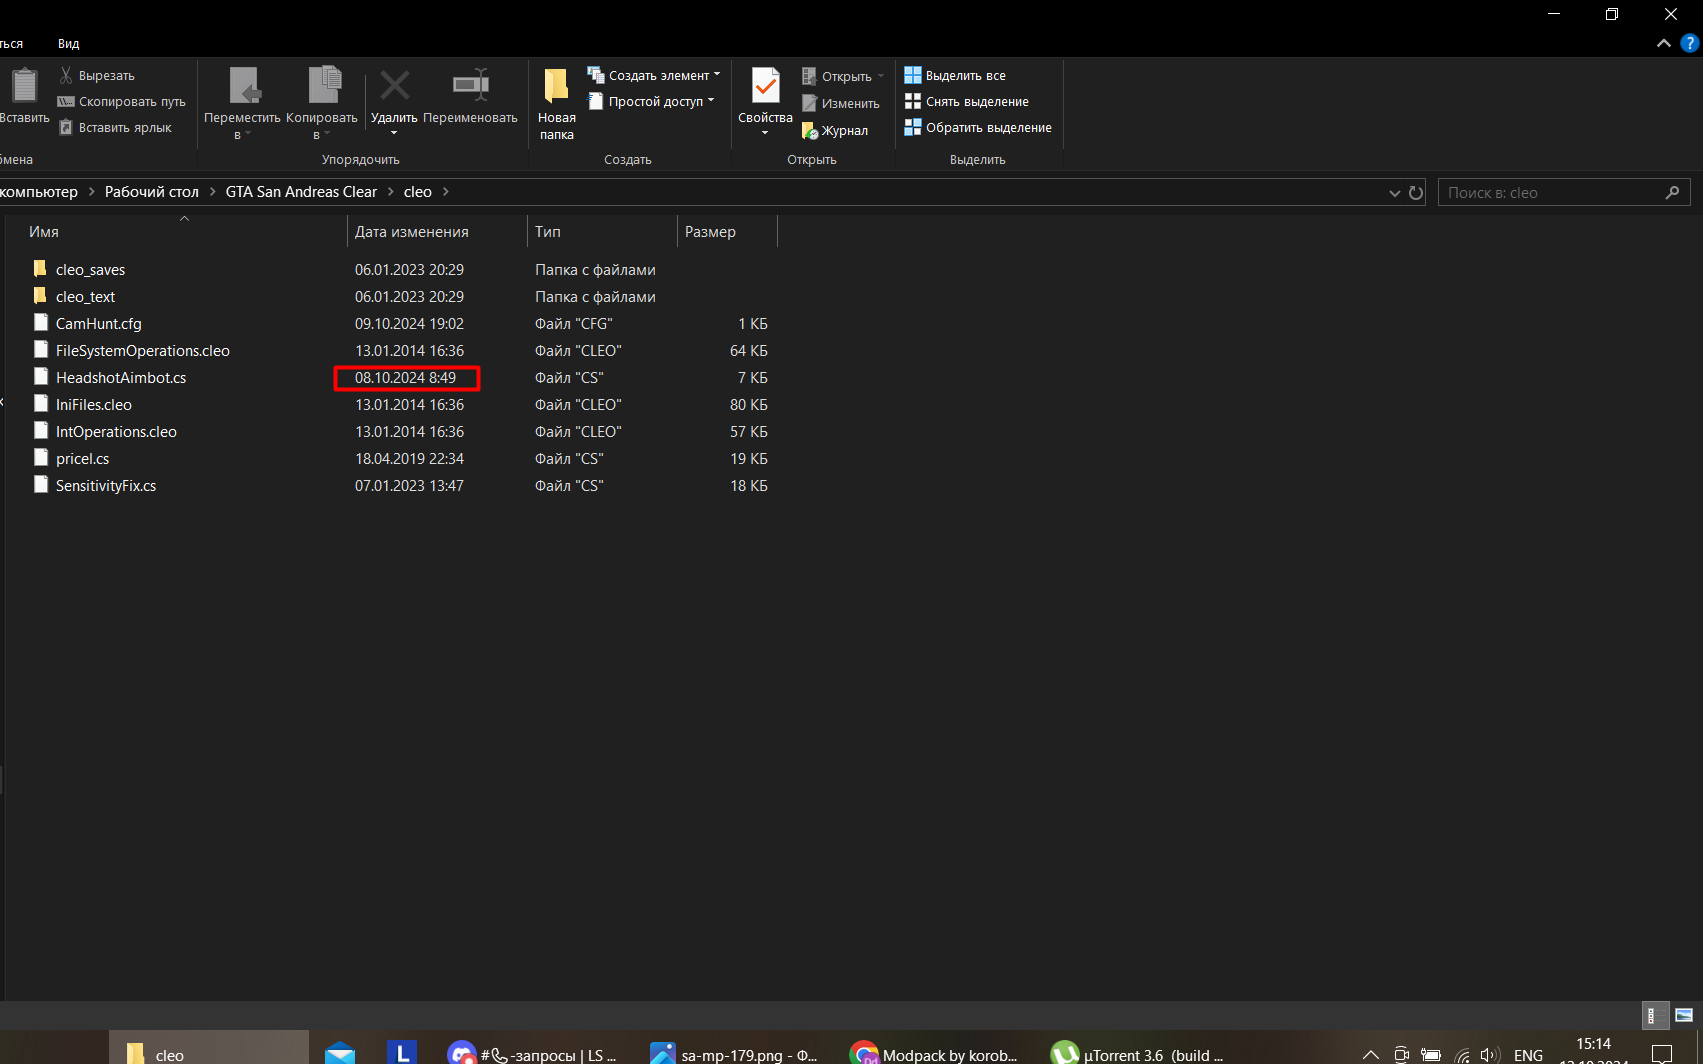Screen dimensions: 1703x1064
Task: Click the Move to (Переместить в) icon
Action: click(243, 86)
